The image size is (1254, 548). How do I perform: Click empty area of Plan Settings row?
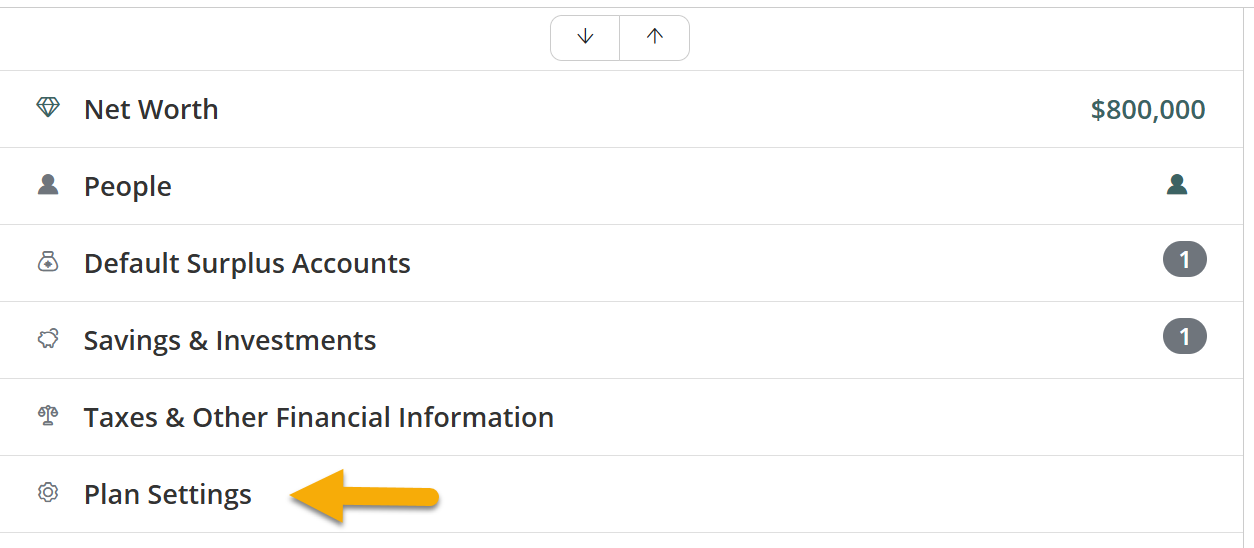[x=800, y=494]
